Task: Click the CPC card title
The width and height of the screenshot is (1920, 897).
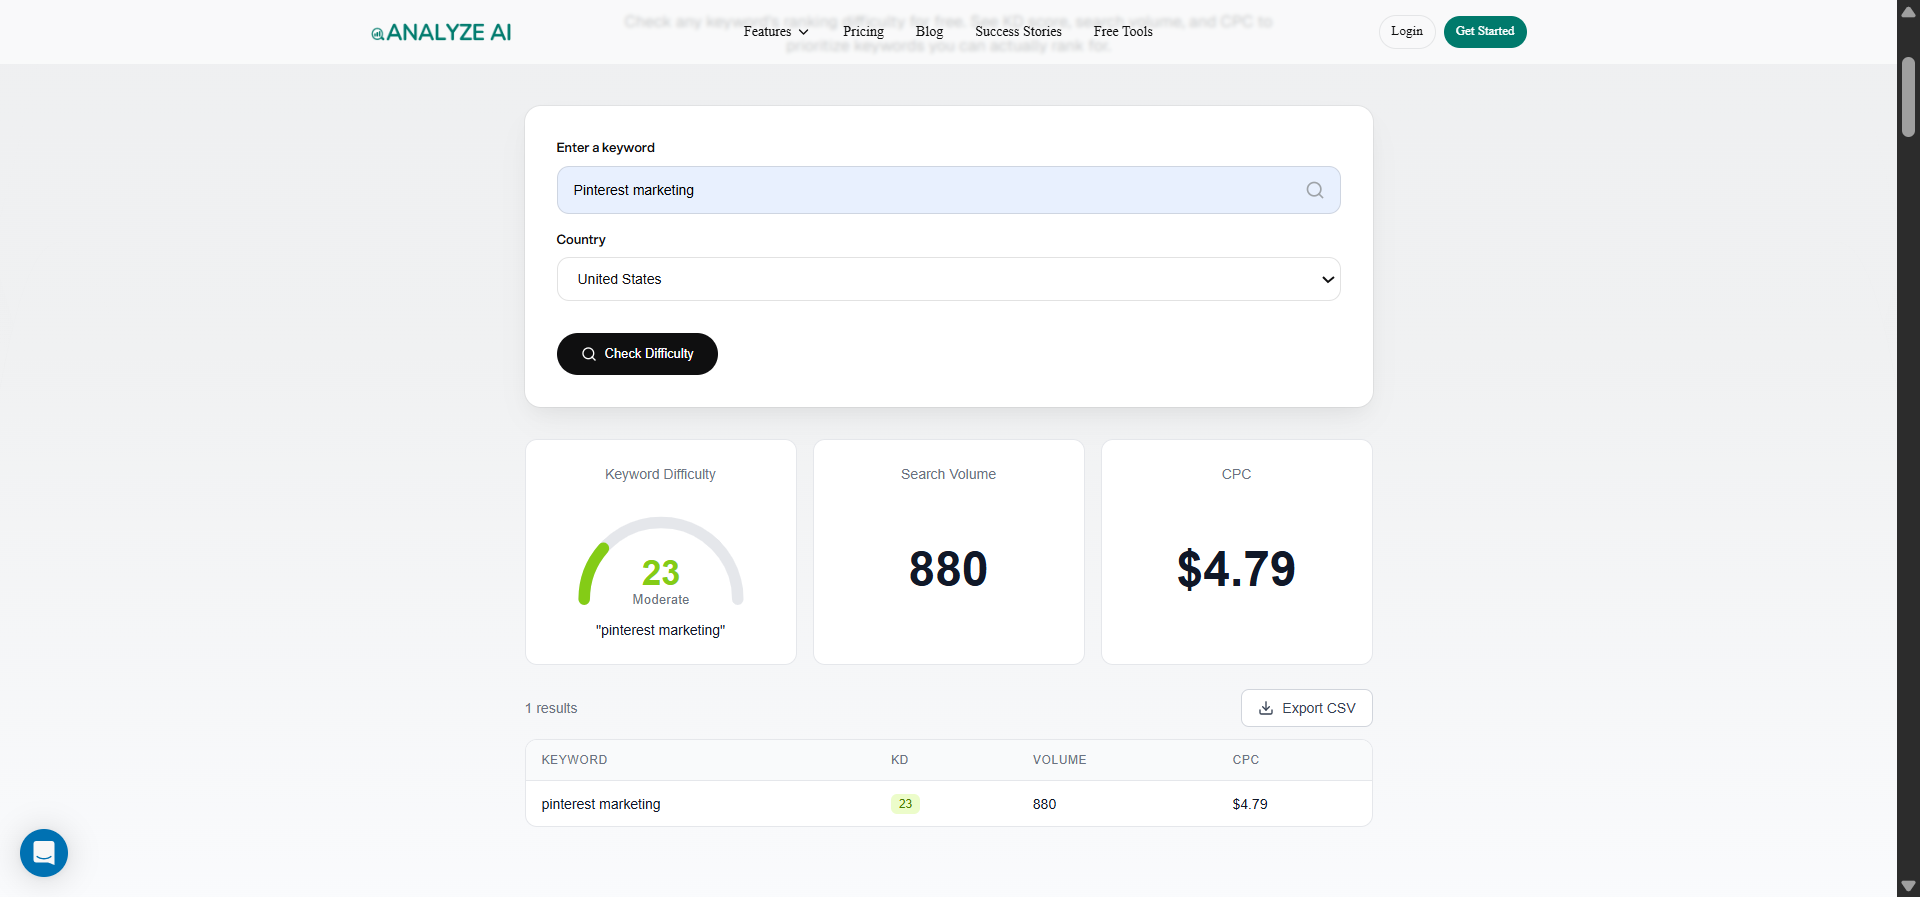Action: [x=1236, y=474]
